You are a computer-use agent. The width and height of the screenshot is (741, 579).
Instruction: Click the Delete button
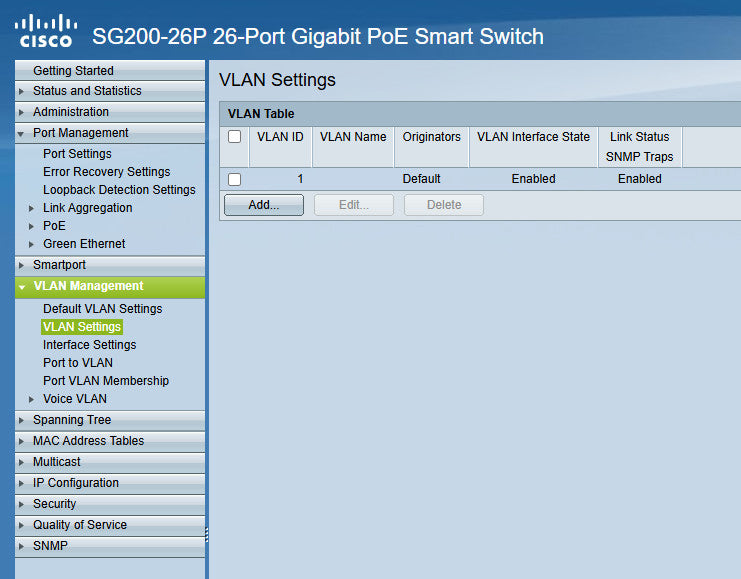point(444,205)
